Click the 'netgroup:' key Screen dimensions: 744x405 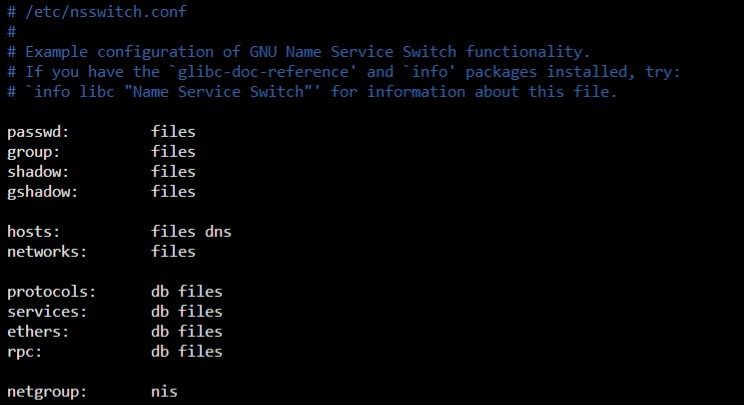47,392
